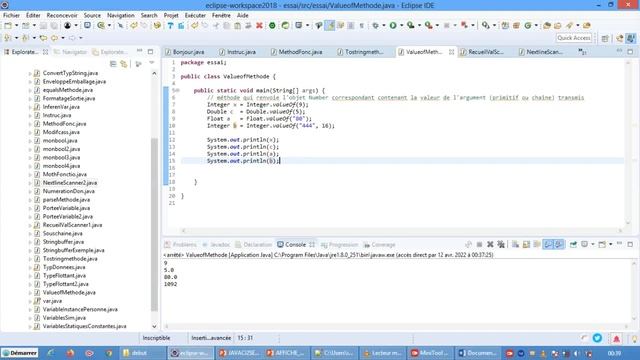
Task: Click Remove All Terminated Launches icon in Console
Action: tap(501, 244)
